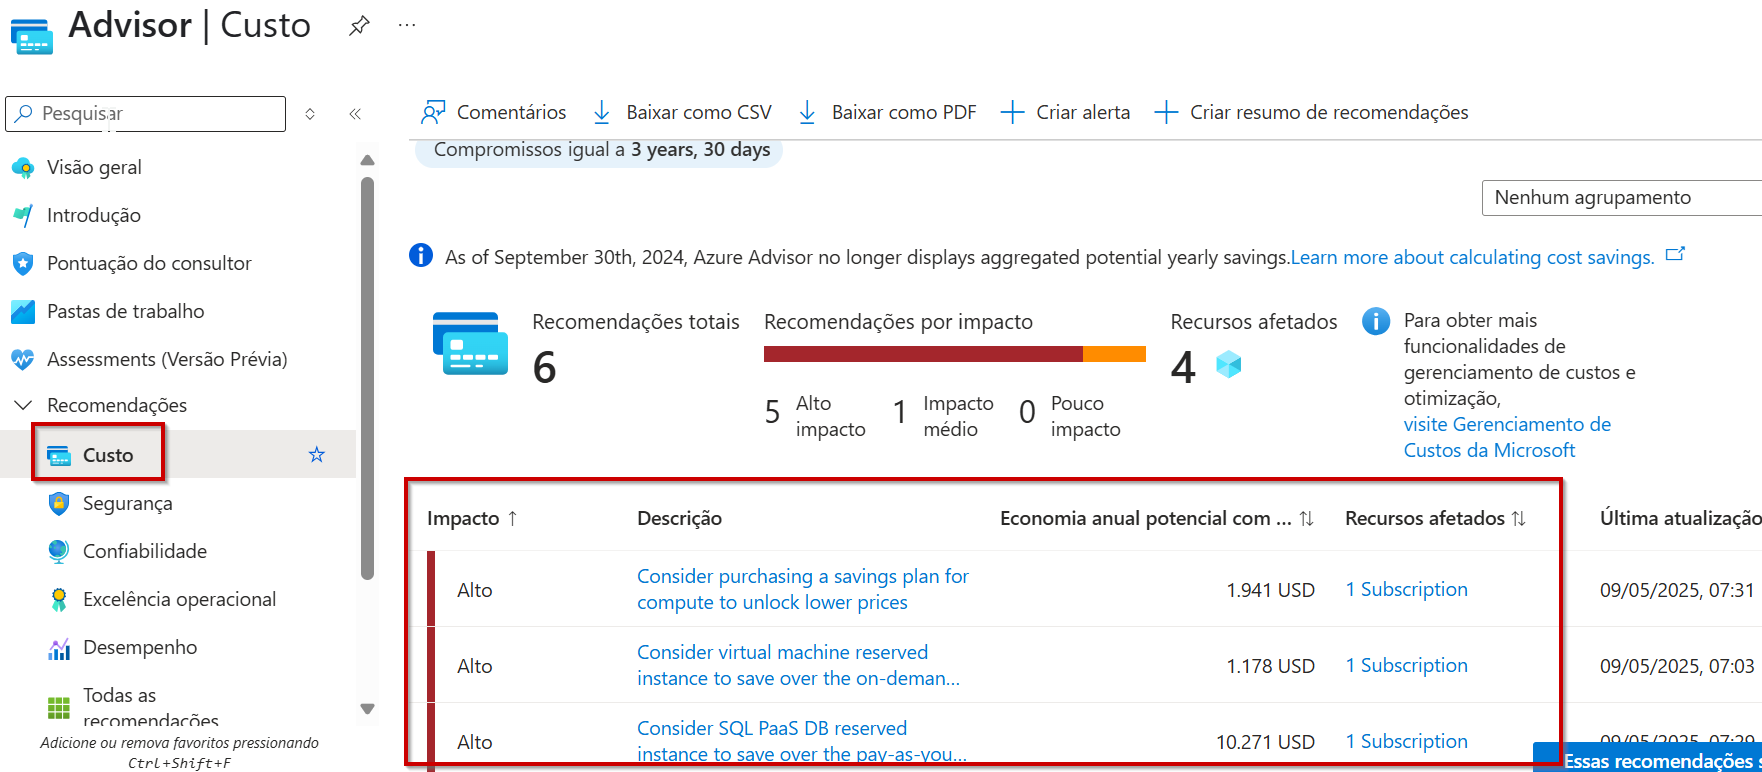Open Confiabilidade recommendations
The height and width of the screenshot is (772, 1762).
click(145, 551)
